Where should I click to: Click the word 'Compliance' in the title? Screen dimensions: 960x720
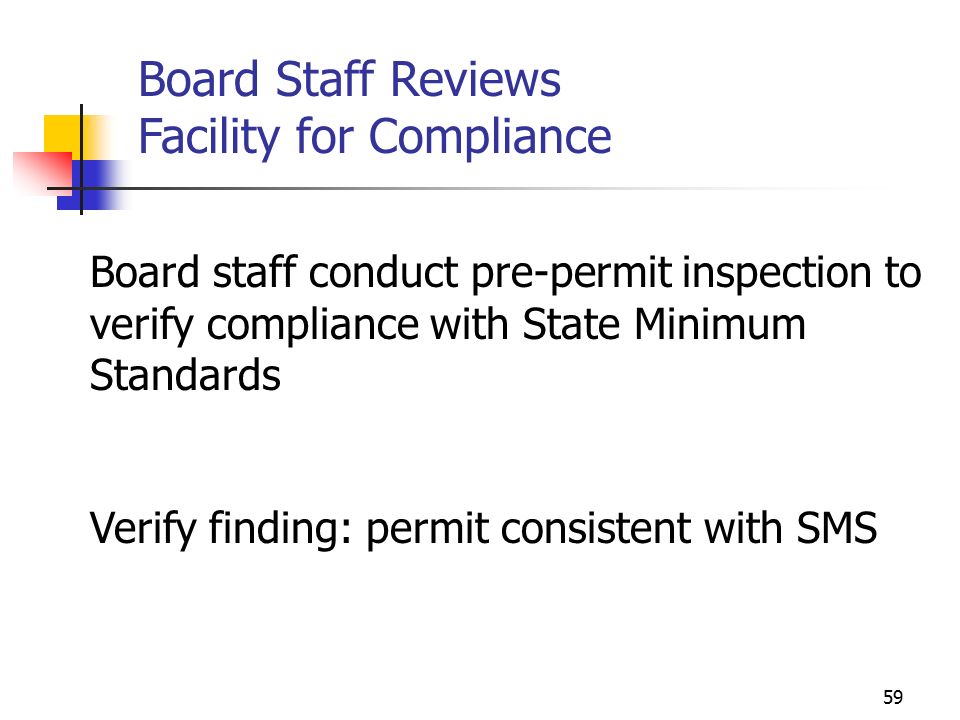click(x=490, y=137)
